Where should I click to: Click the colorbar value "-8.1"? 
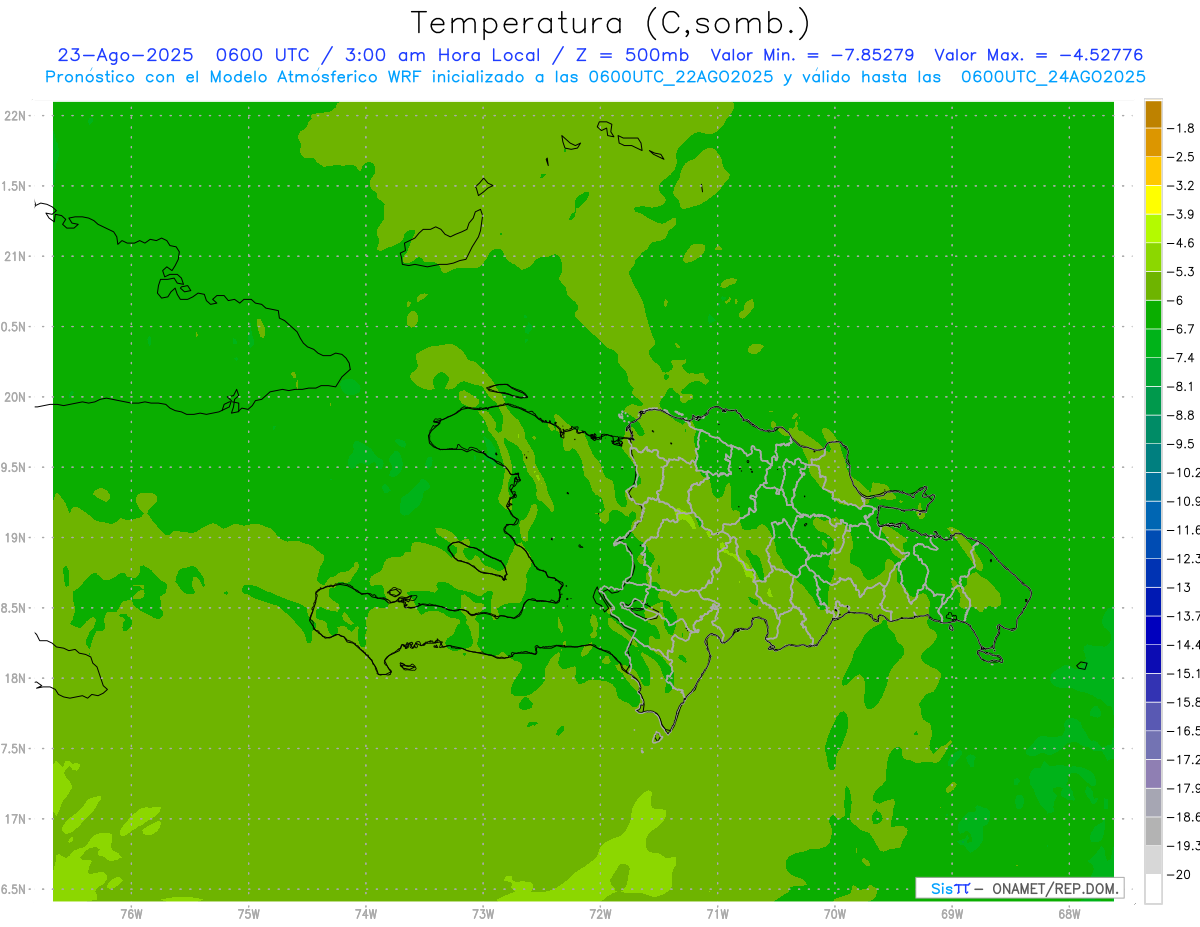click(1183, 386)
